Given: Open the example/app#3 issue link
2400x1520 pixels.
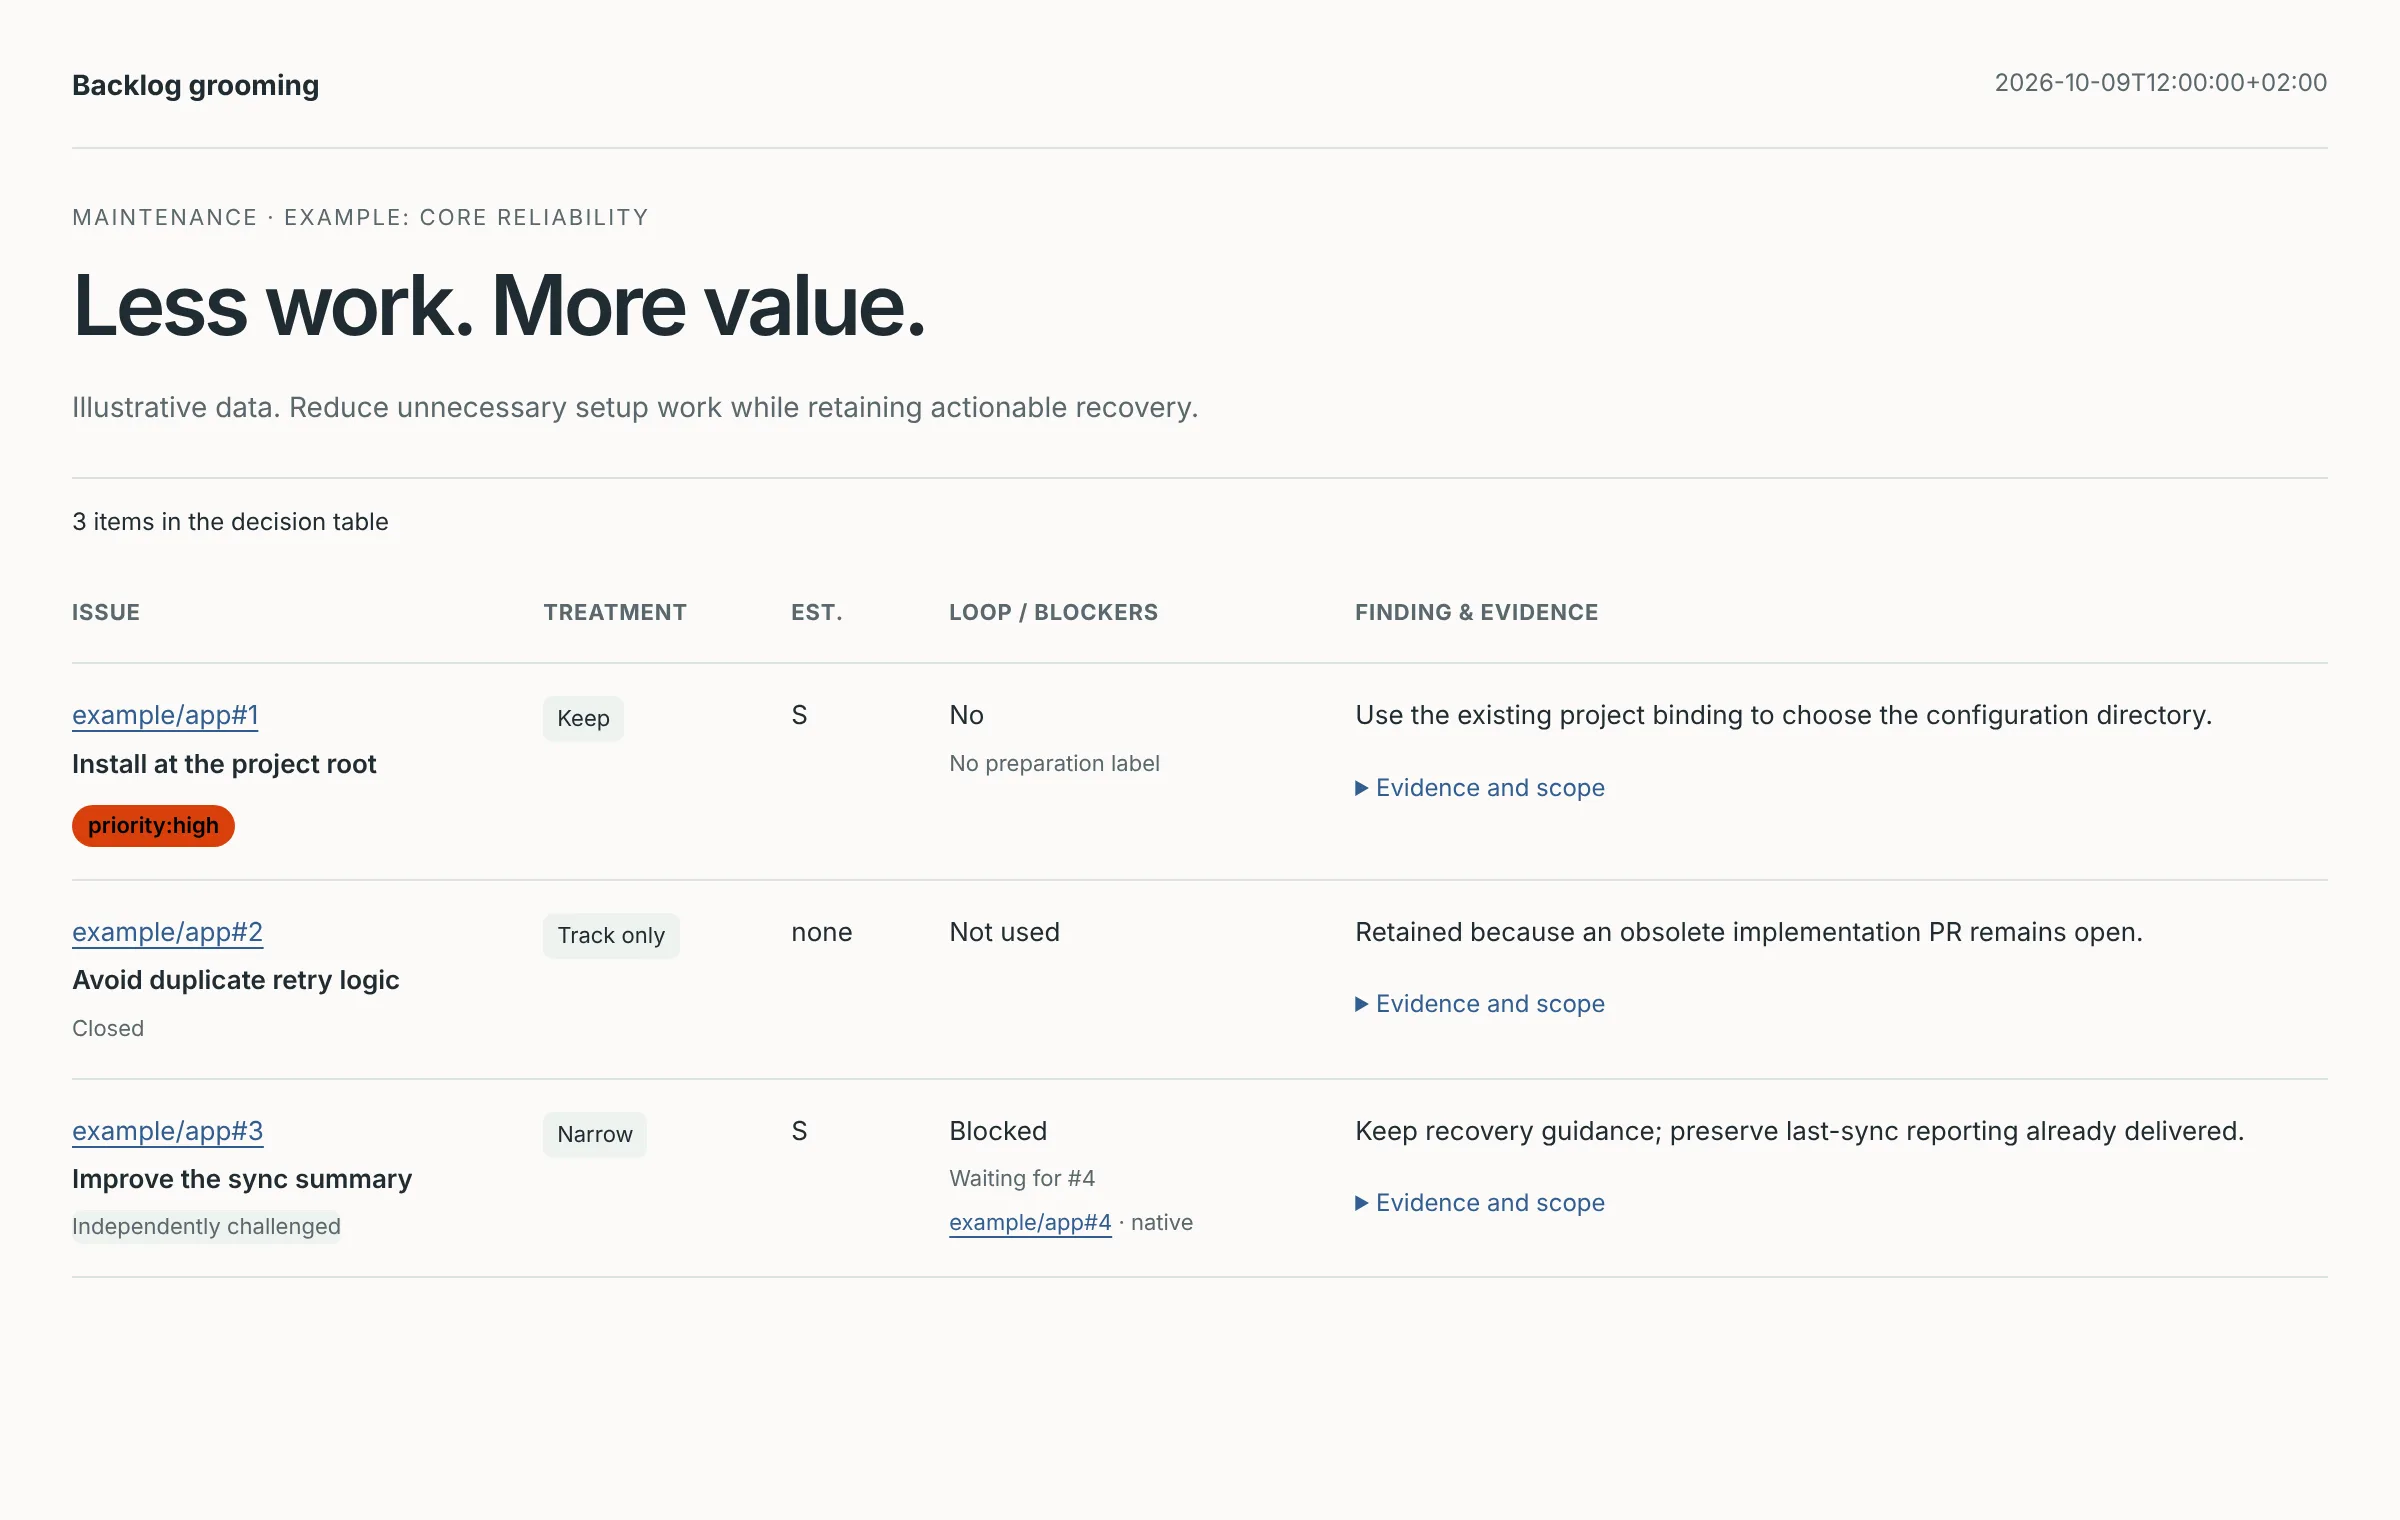Looking at the screenshot, I should 167,1131.
